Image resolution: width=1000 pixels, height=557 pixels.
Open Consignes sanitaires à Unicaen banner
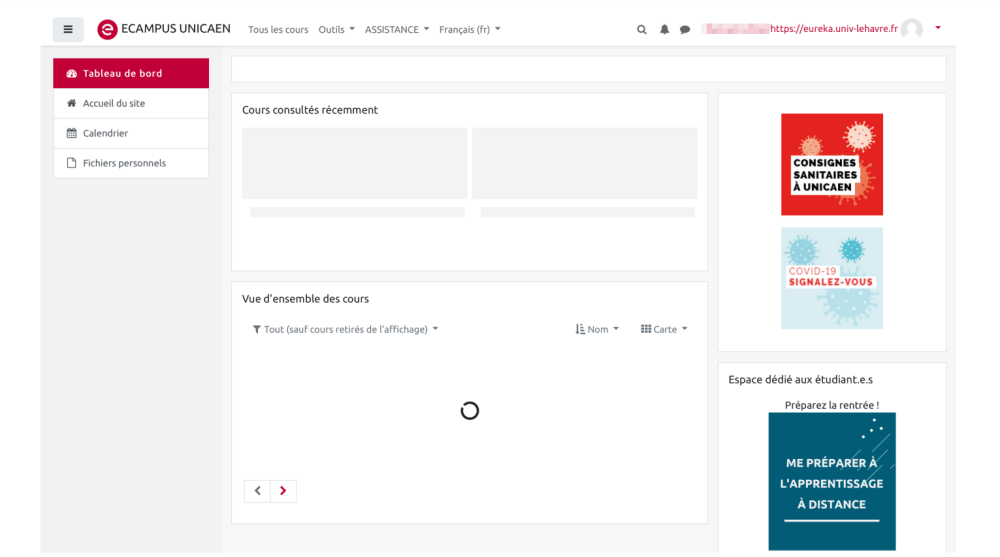click(831, 164)
